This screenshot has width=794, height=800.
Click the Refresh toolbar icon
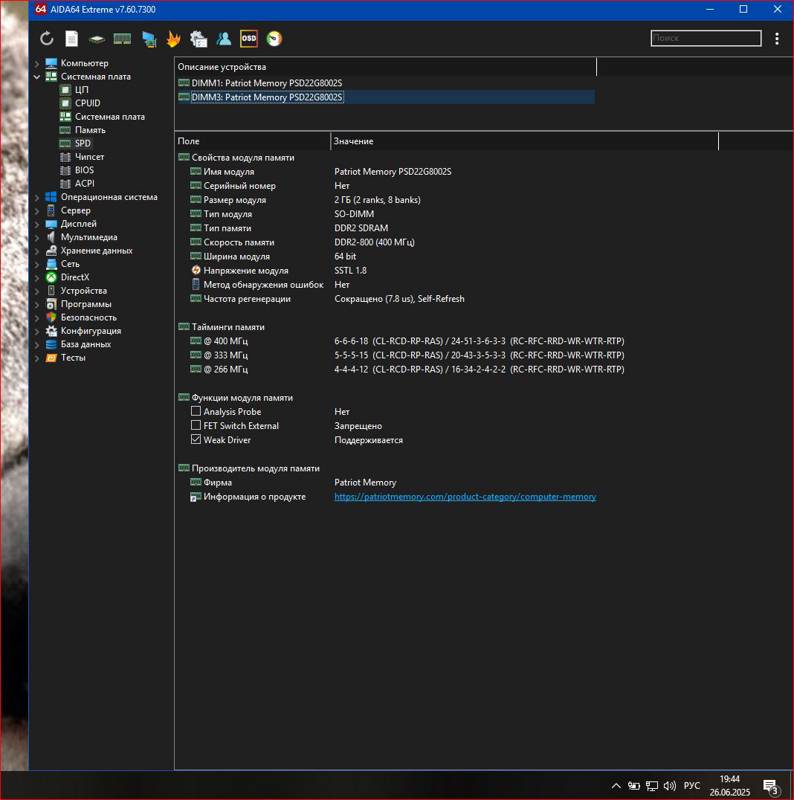(x=47, y=39)
